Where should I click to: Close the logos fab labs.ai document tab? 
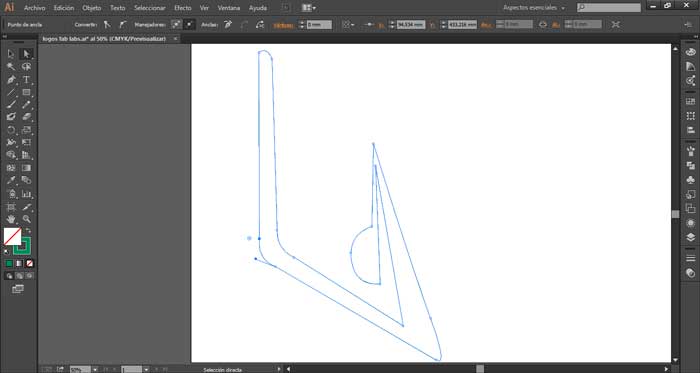pyautogui.click(x=175, y=39)
